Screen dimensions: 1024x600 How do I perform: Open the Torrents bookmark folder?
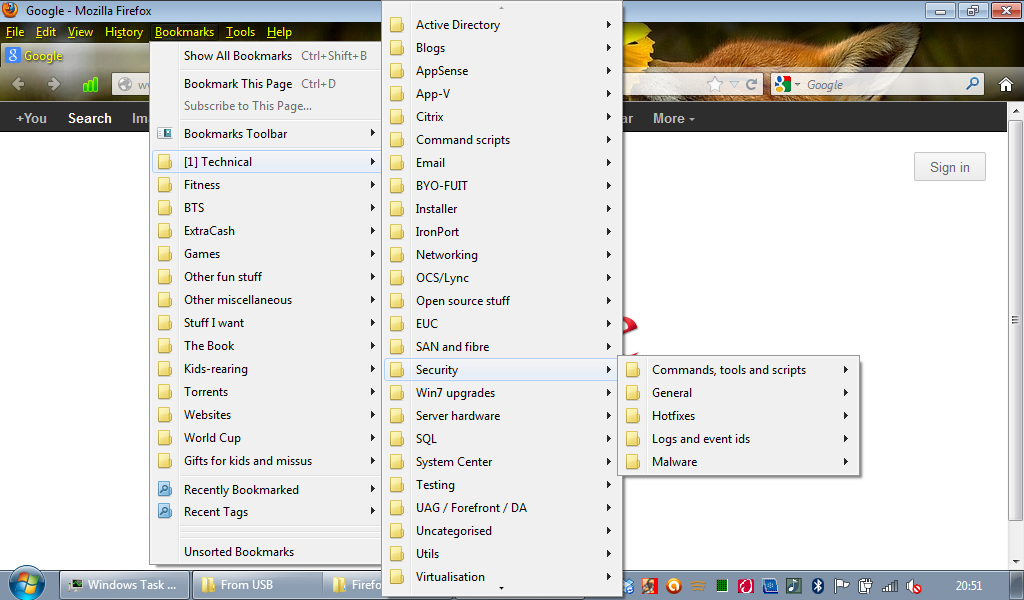click(x=266, y=392)
